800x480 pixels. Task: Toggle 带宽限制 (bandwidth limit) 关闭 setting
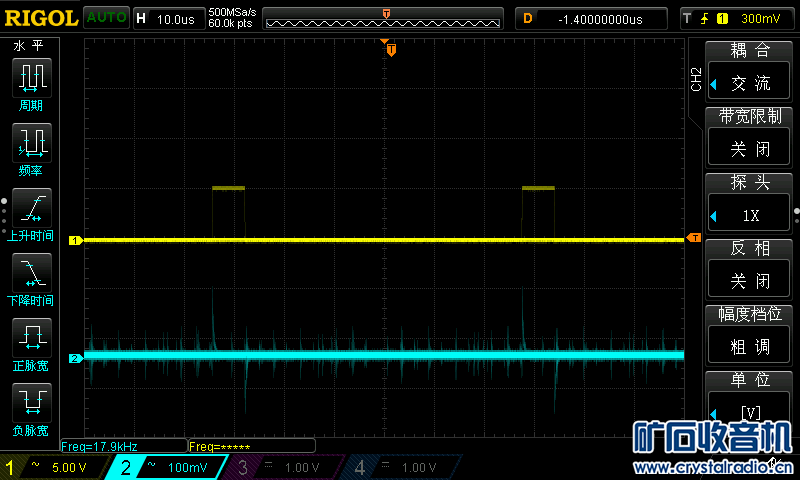point(749,149)
